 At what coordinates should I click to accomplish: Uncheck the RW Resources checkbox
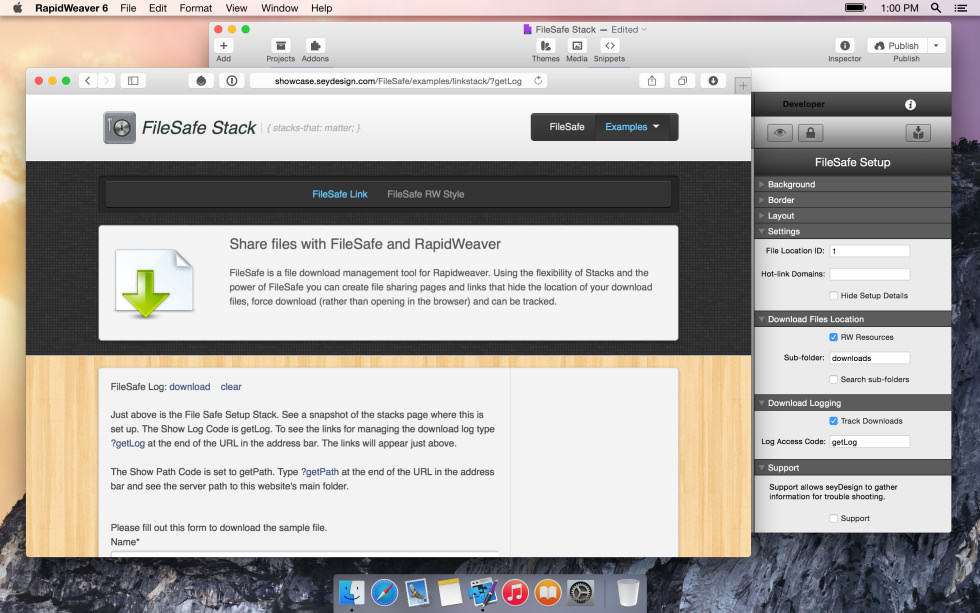click(x=833, y=337)
